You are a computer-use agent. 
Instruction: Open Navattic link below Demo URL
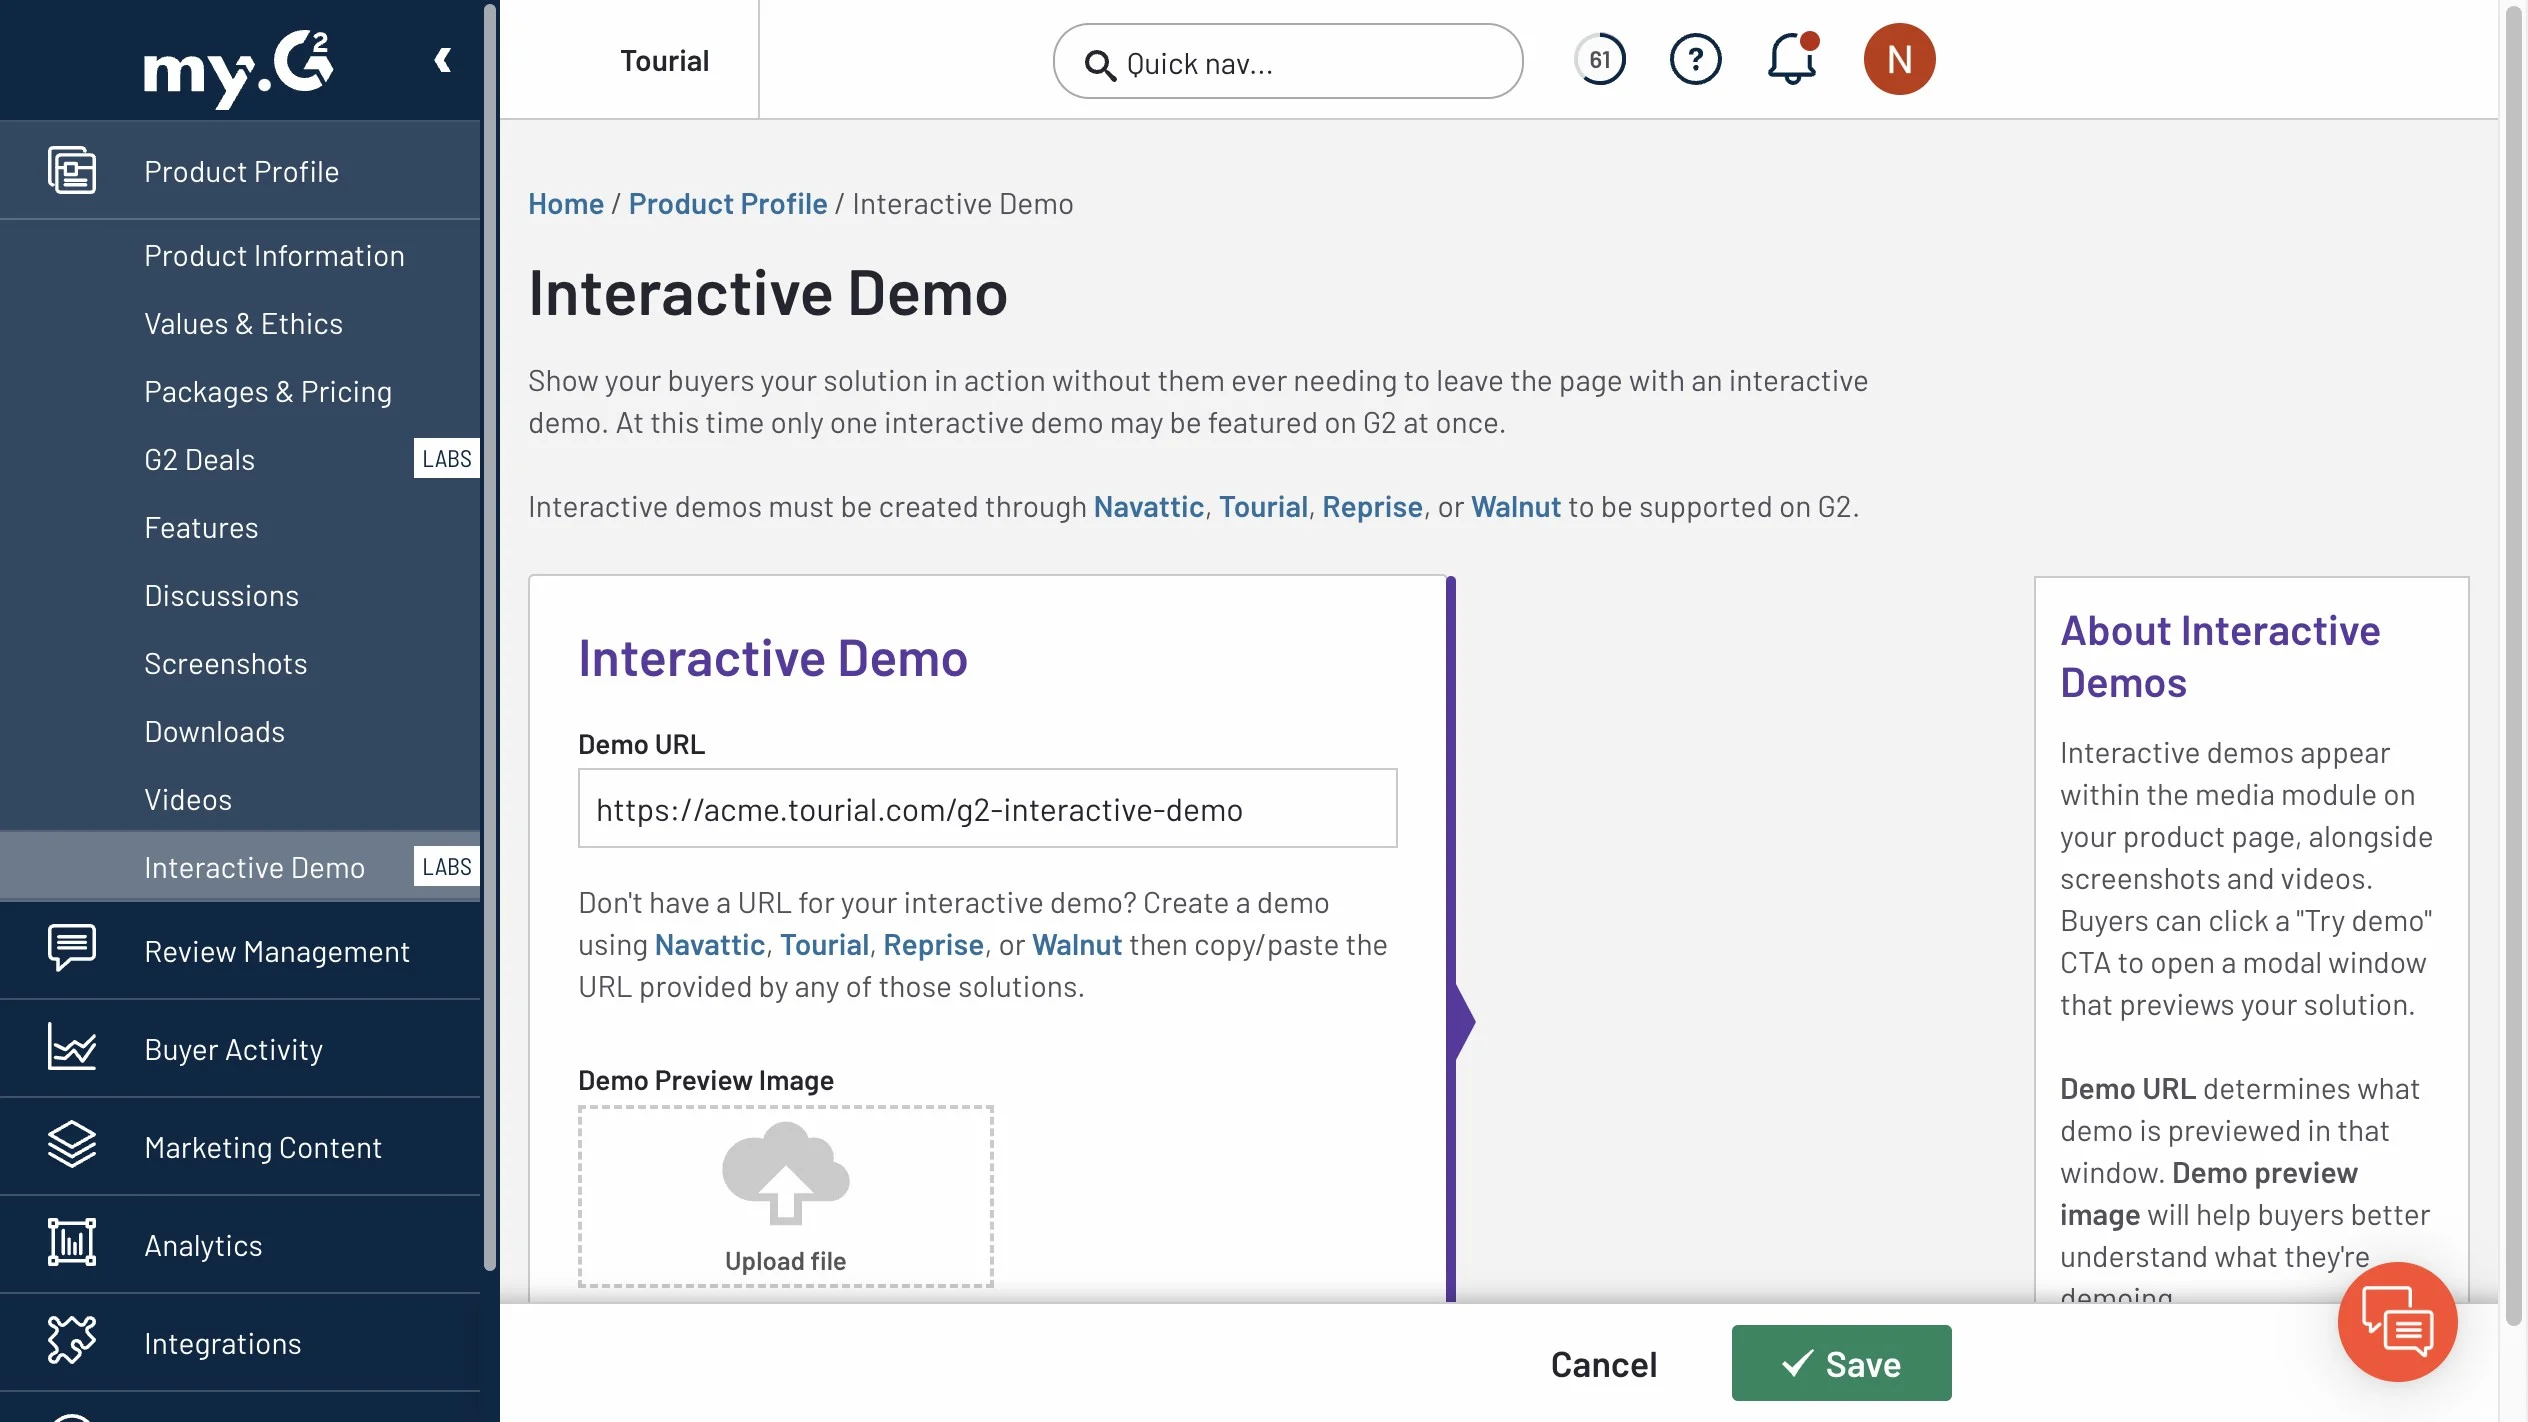pyautogui.click(x=710, y=945)
